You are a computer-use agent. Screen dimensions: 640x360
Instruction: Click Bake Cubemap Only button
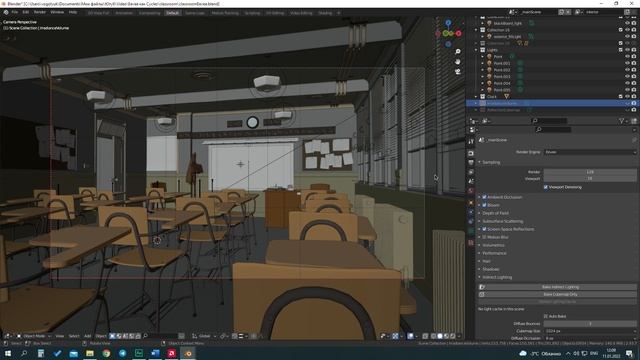click(x=557, y=294)
